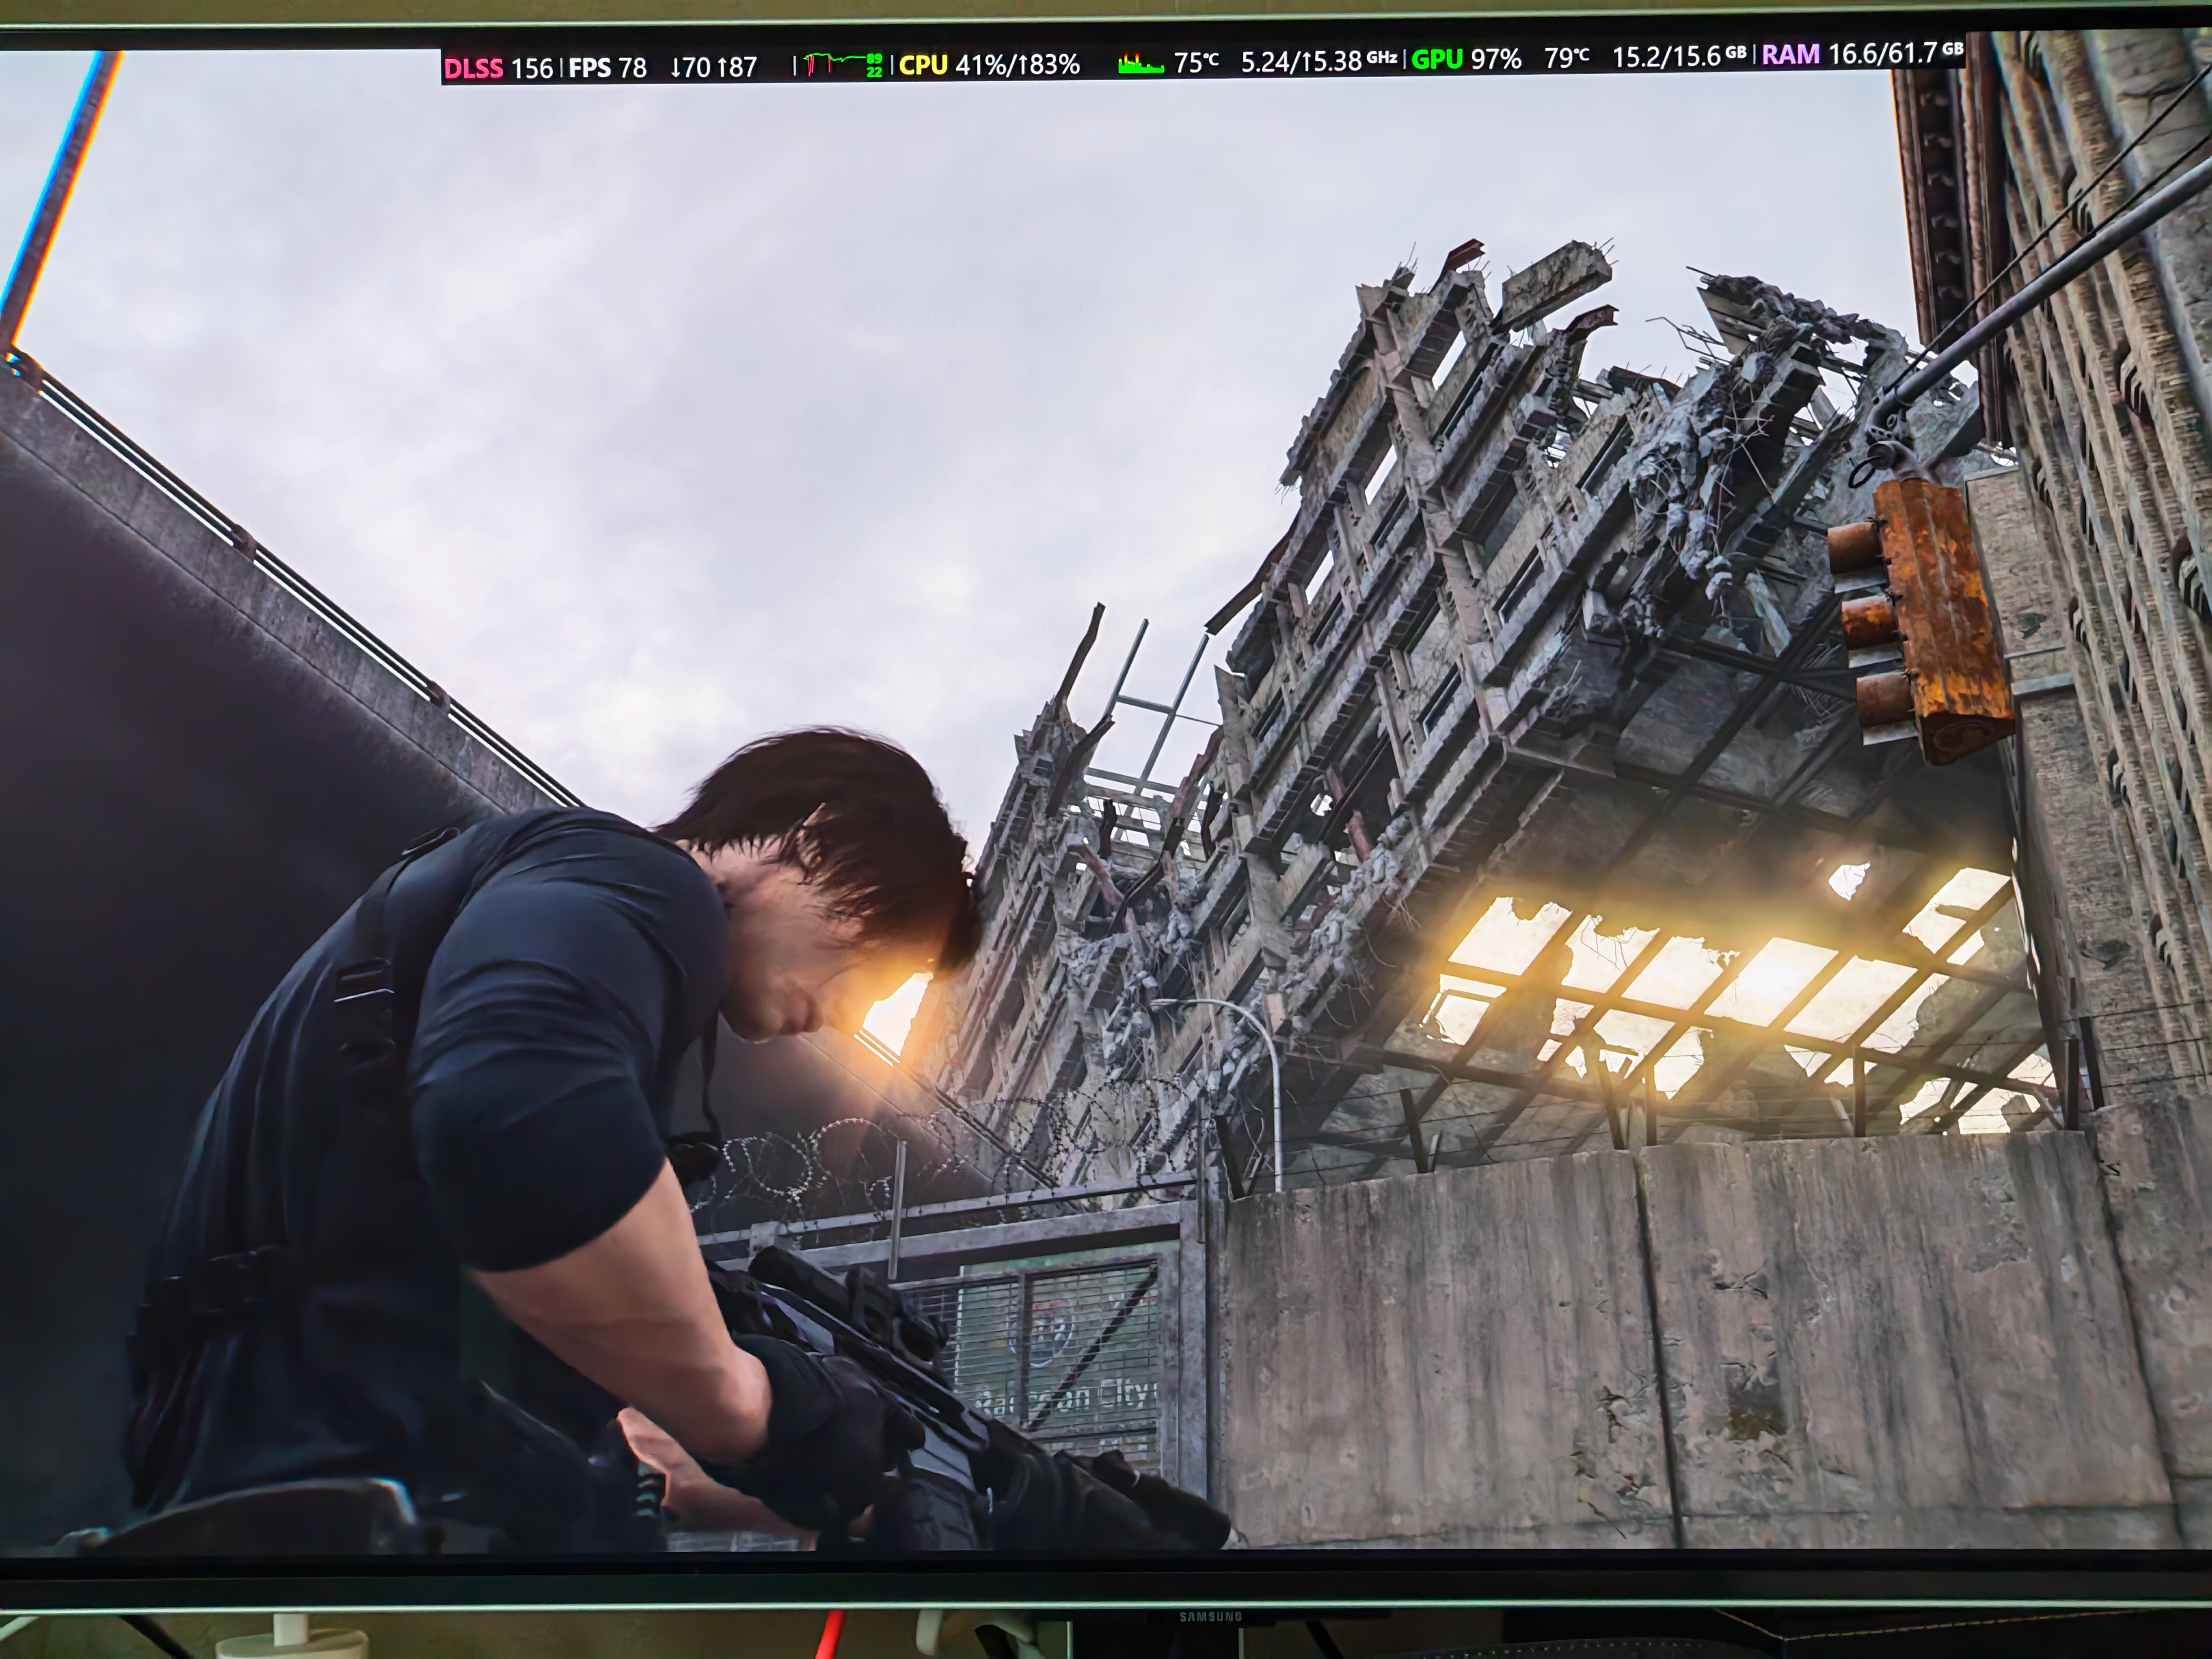Click the maximum FPS up-arrow value
The image size is (2212, 1659).
pyautogui.click(x=737, y=67)
